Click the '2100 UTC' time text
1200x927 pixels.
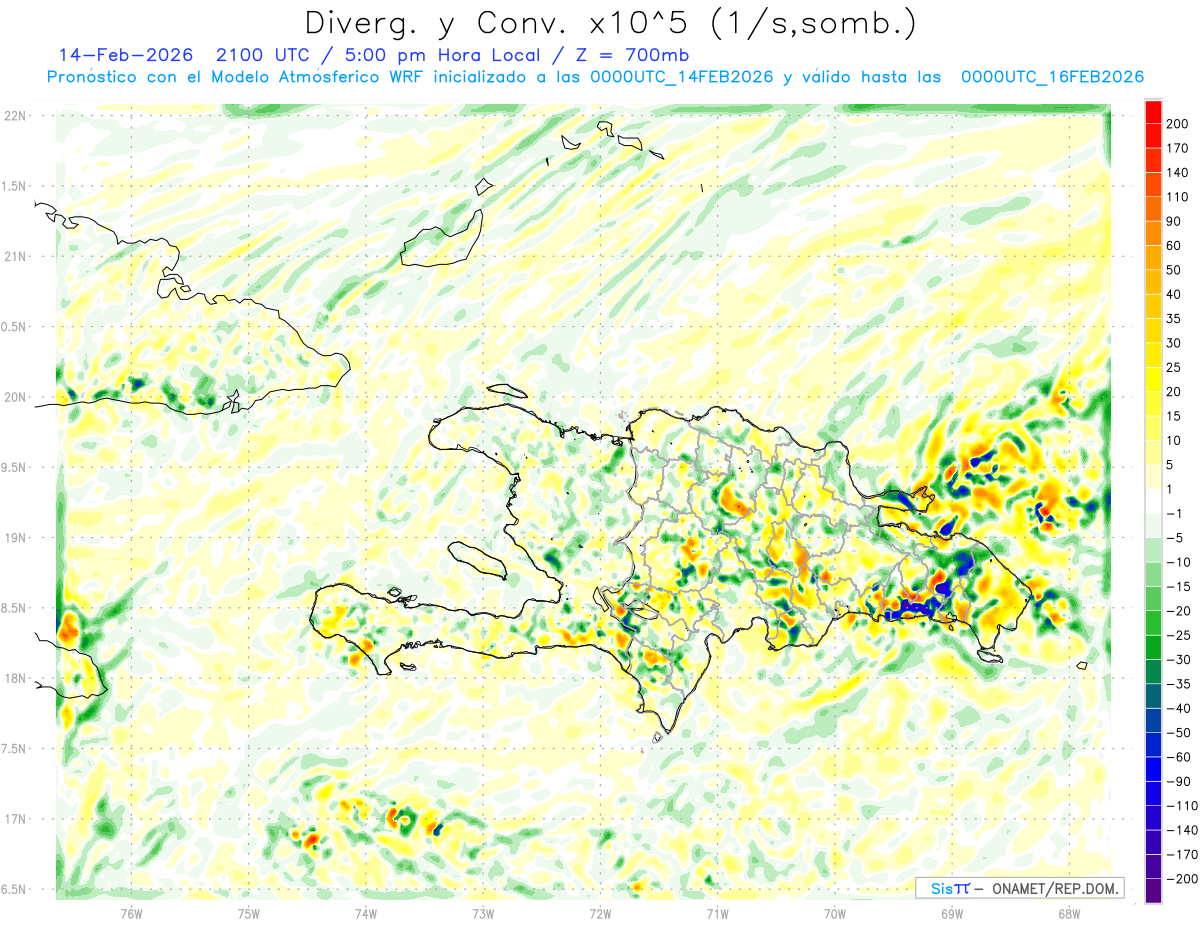[x=263, y=55]
